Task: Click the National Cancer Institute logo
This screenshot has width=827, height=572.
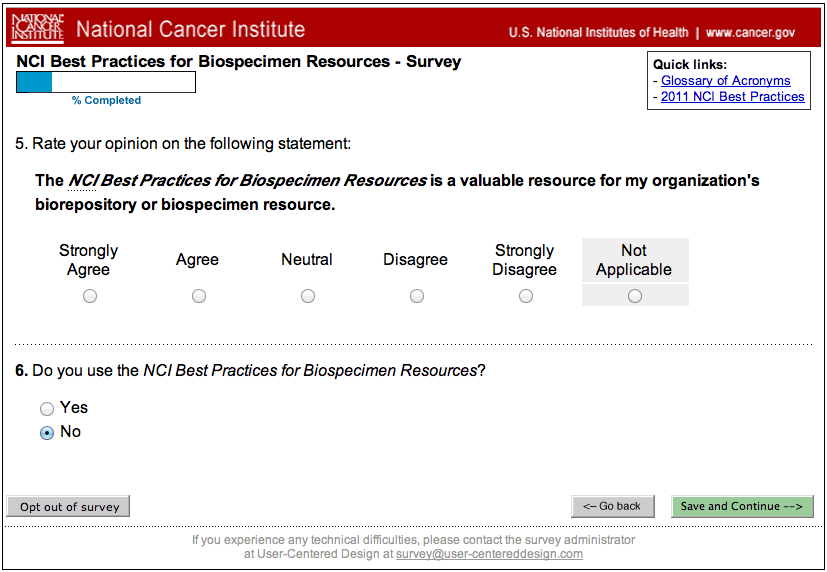Action: click(x=38, y=28)
